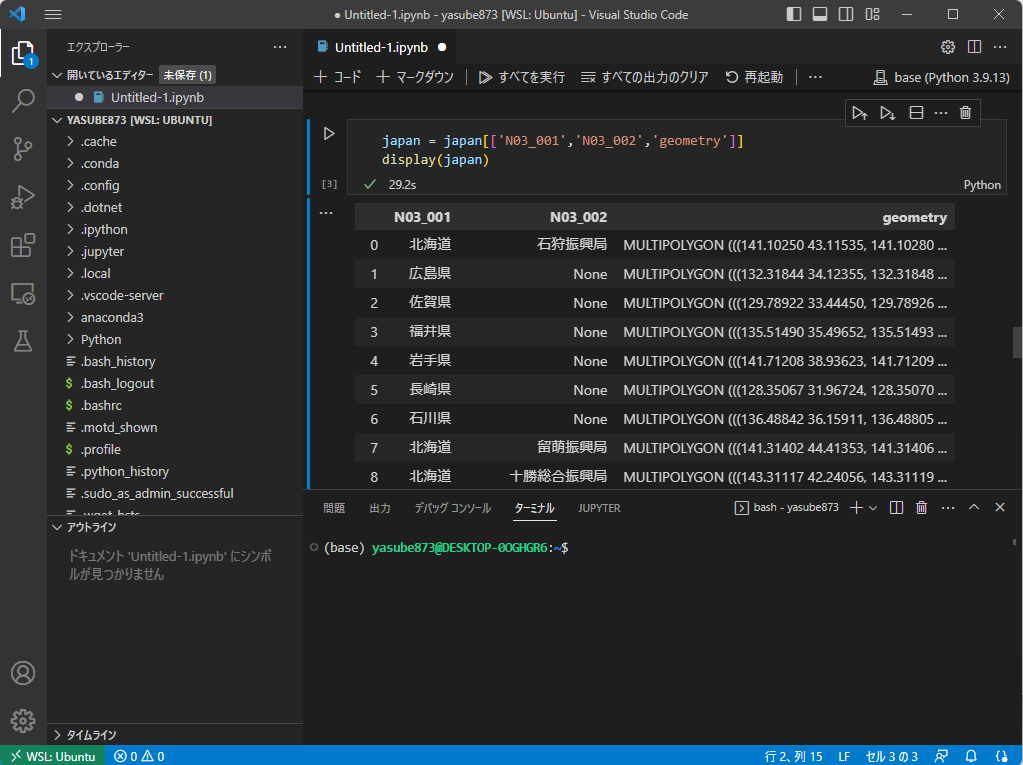Collapse the outline section
This screenshot has height=765, width=1023.
tap(57, 527)
